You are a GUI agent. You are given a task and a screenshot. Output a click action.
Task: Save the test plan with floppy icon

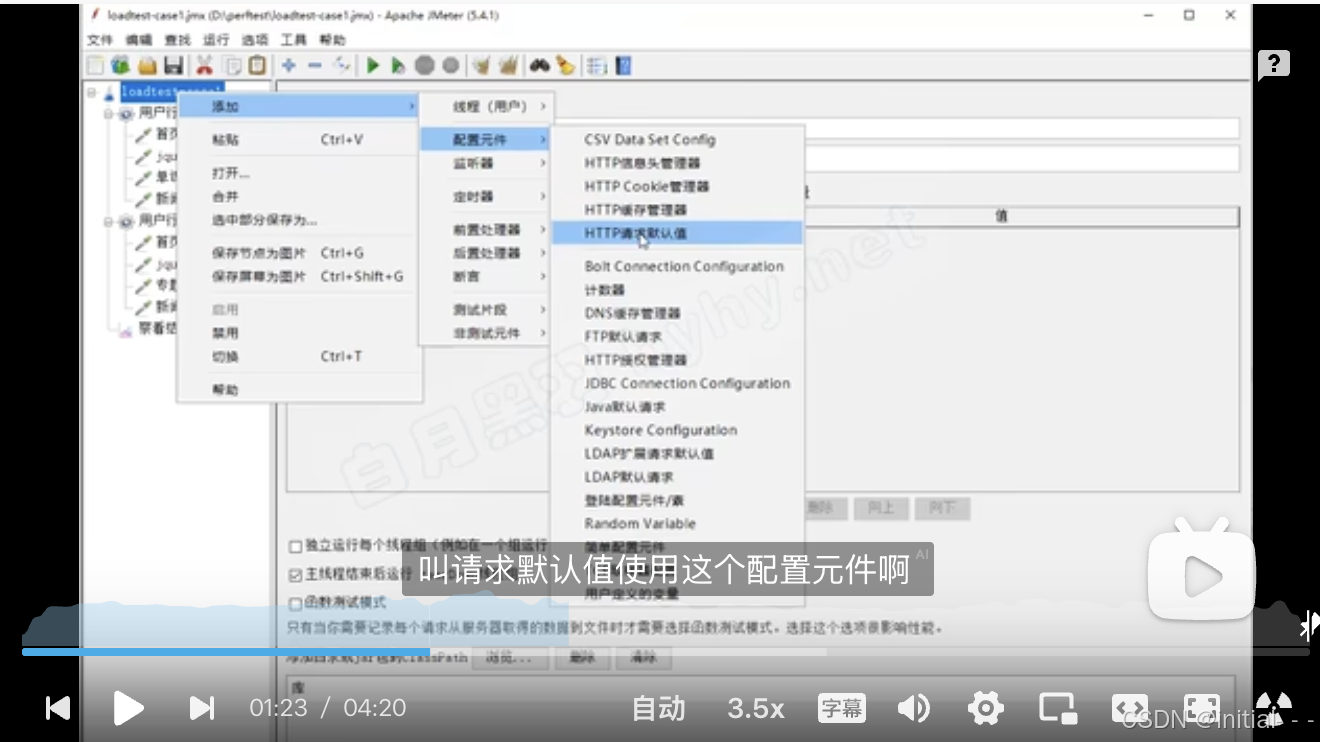click(x=173, y=66)
